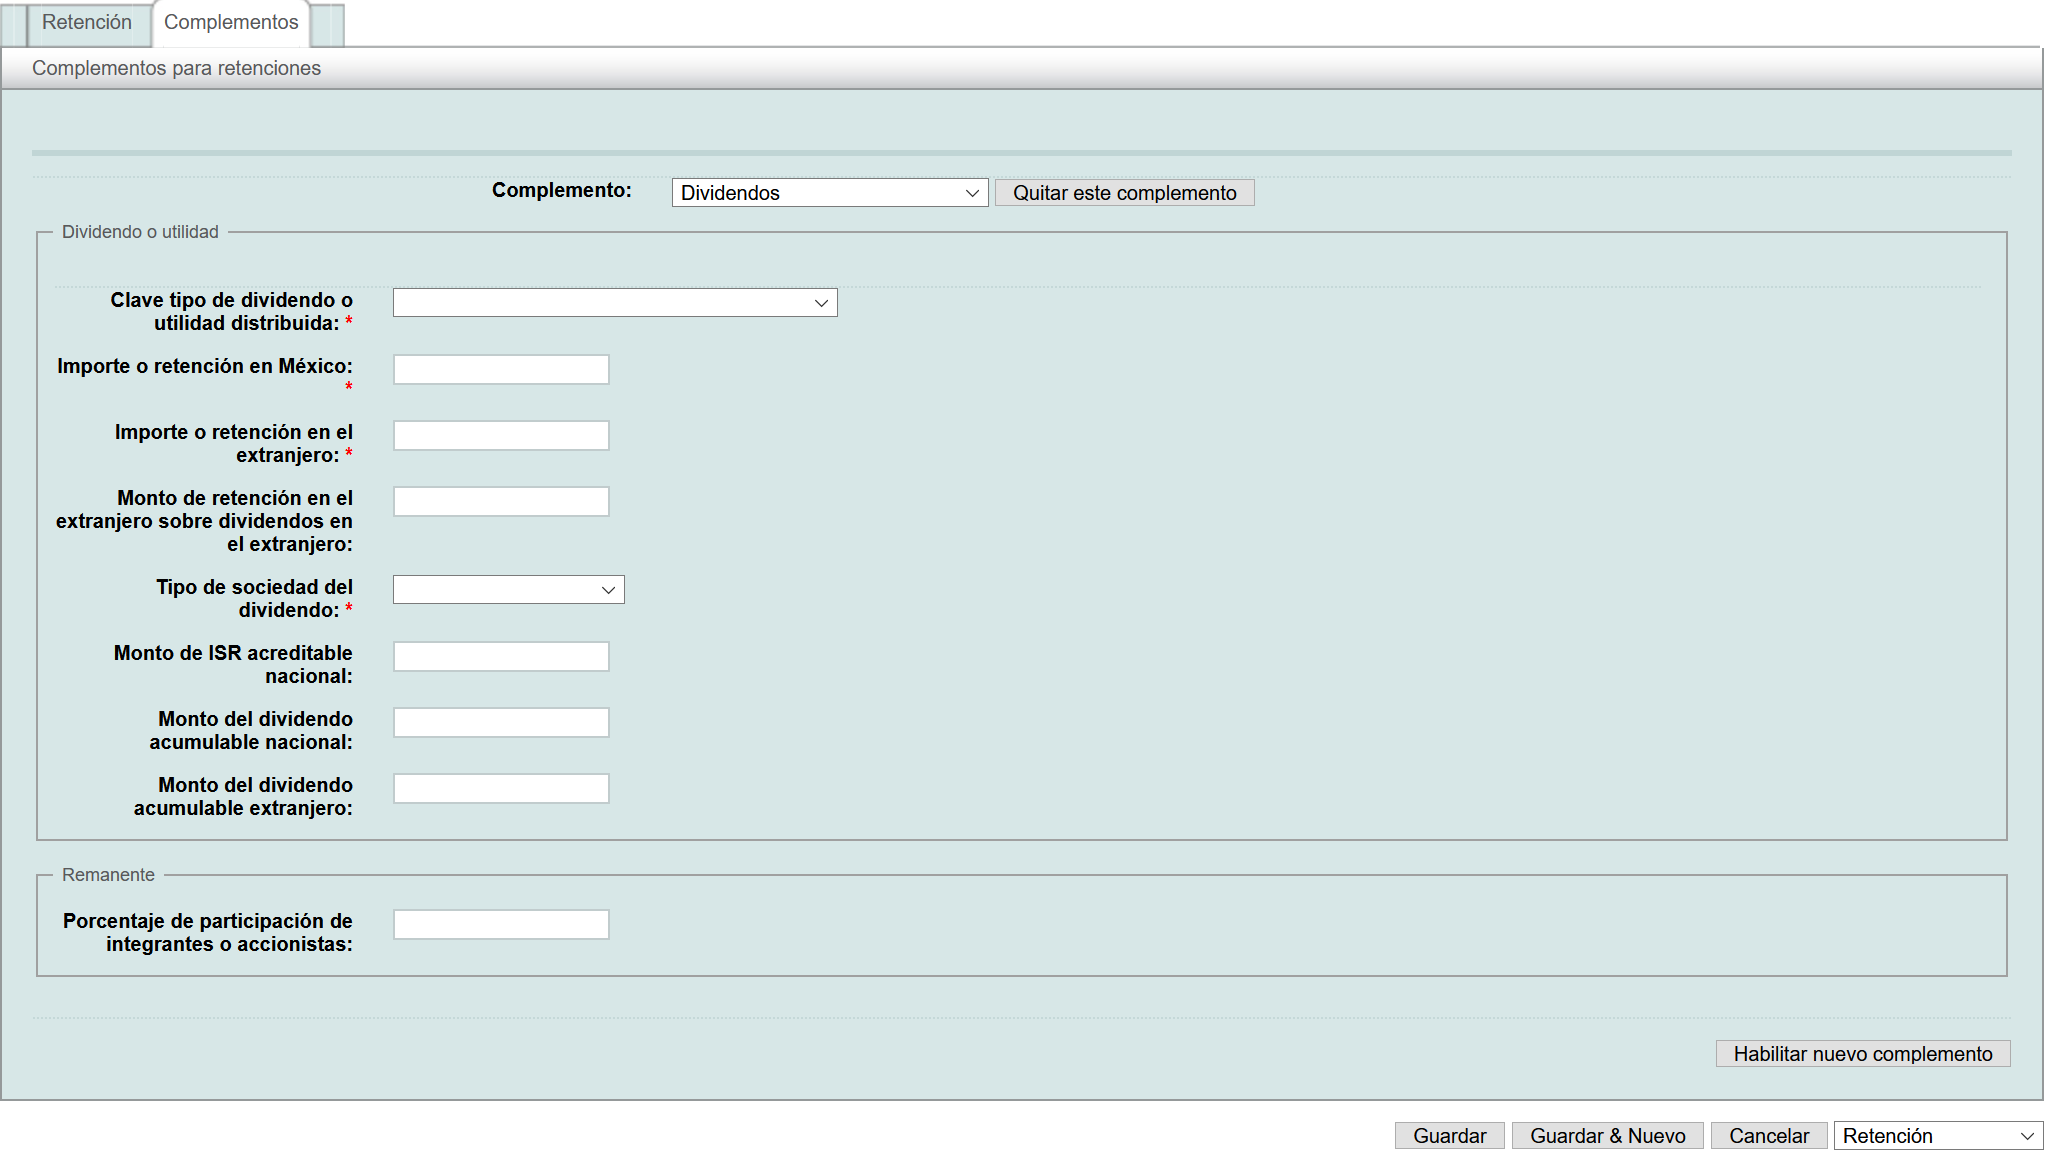This screenshot has width=2048, height=1158.
Task: Open the bottom Retención dropdown
Action: coord(1937,1136)
